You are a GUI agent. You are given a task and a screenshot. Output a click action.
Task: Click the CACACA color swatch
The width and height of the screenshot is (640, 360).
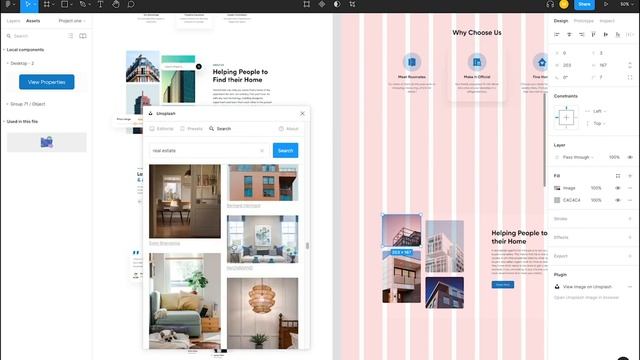[x=557, y=200]
